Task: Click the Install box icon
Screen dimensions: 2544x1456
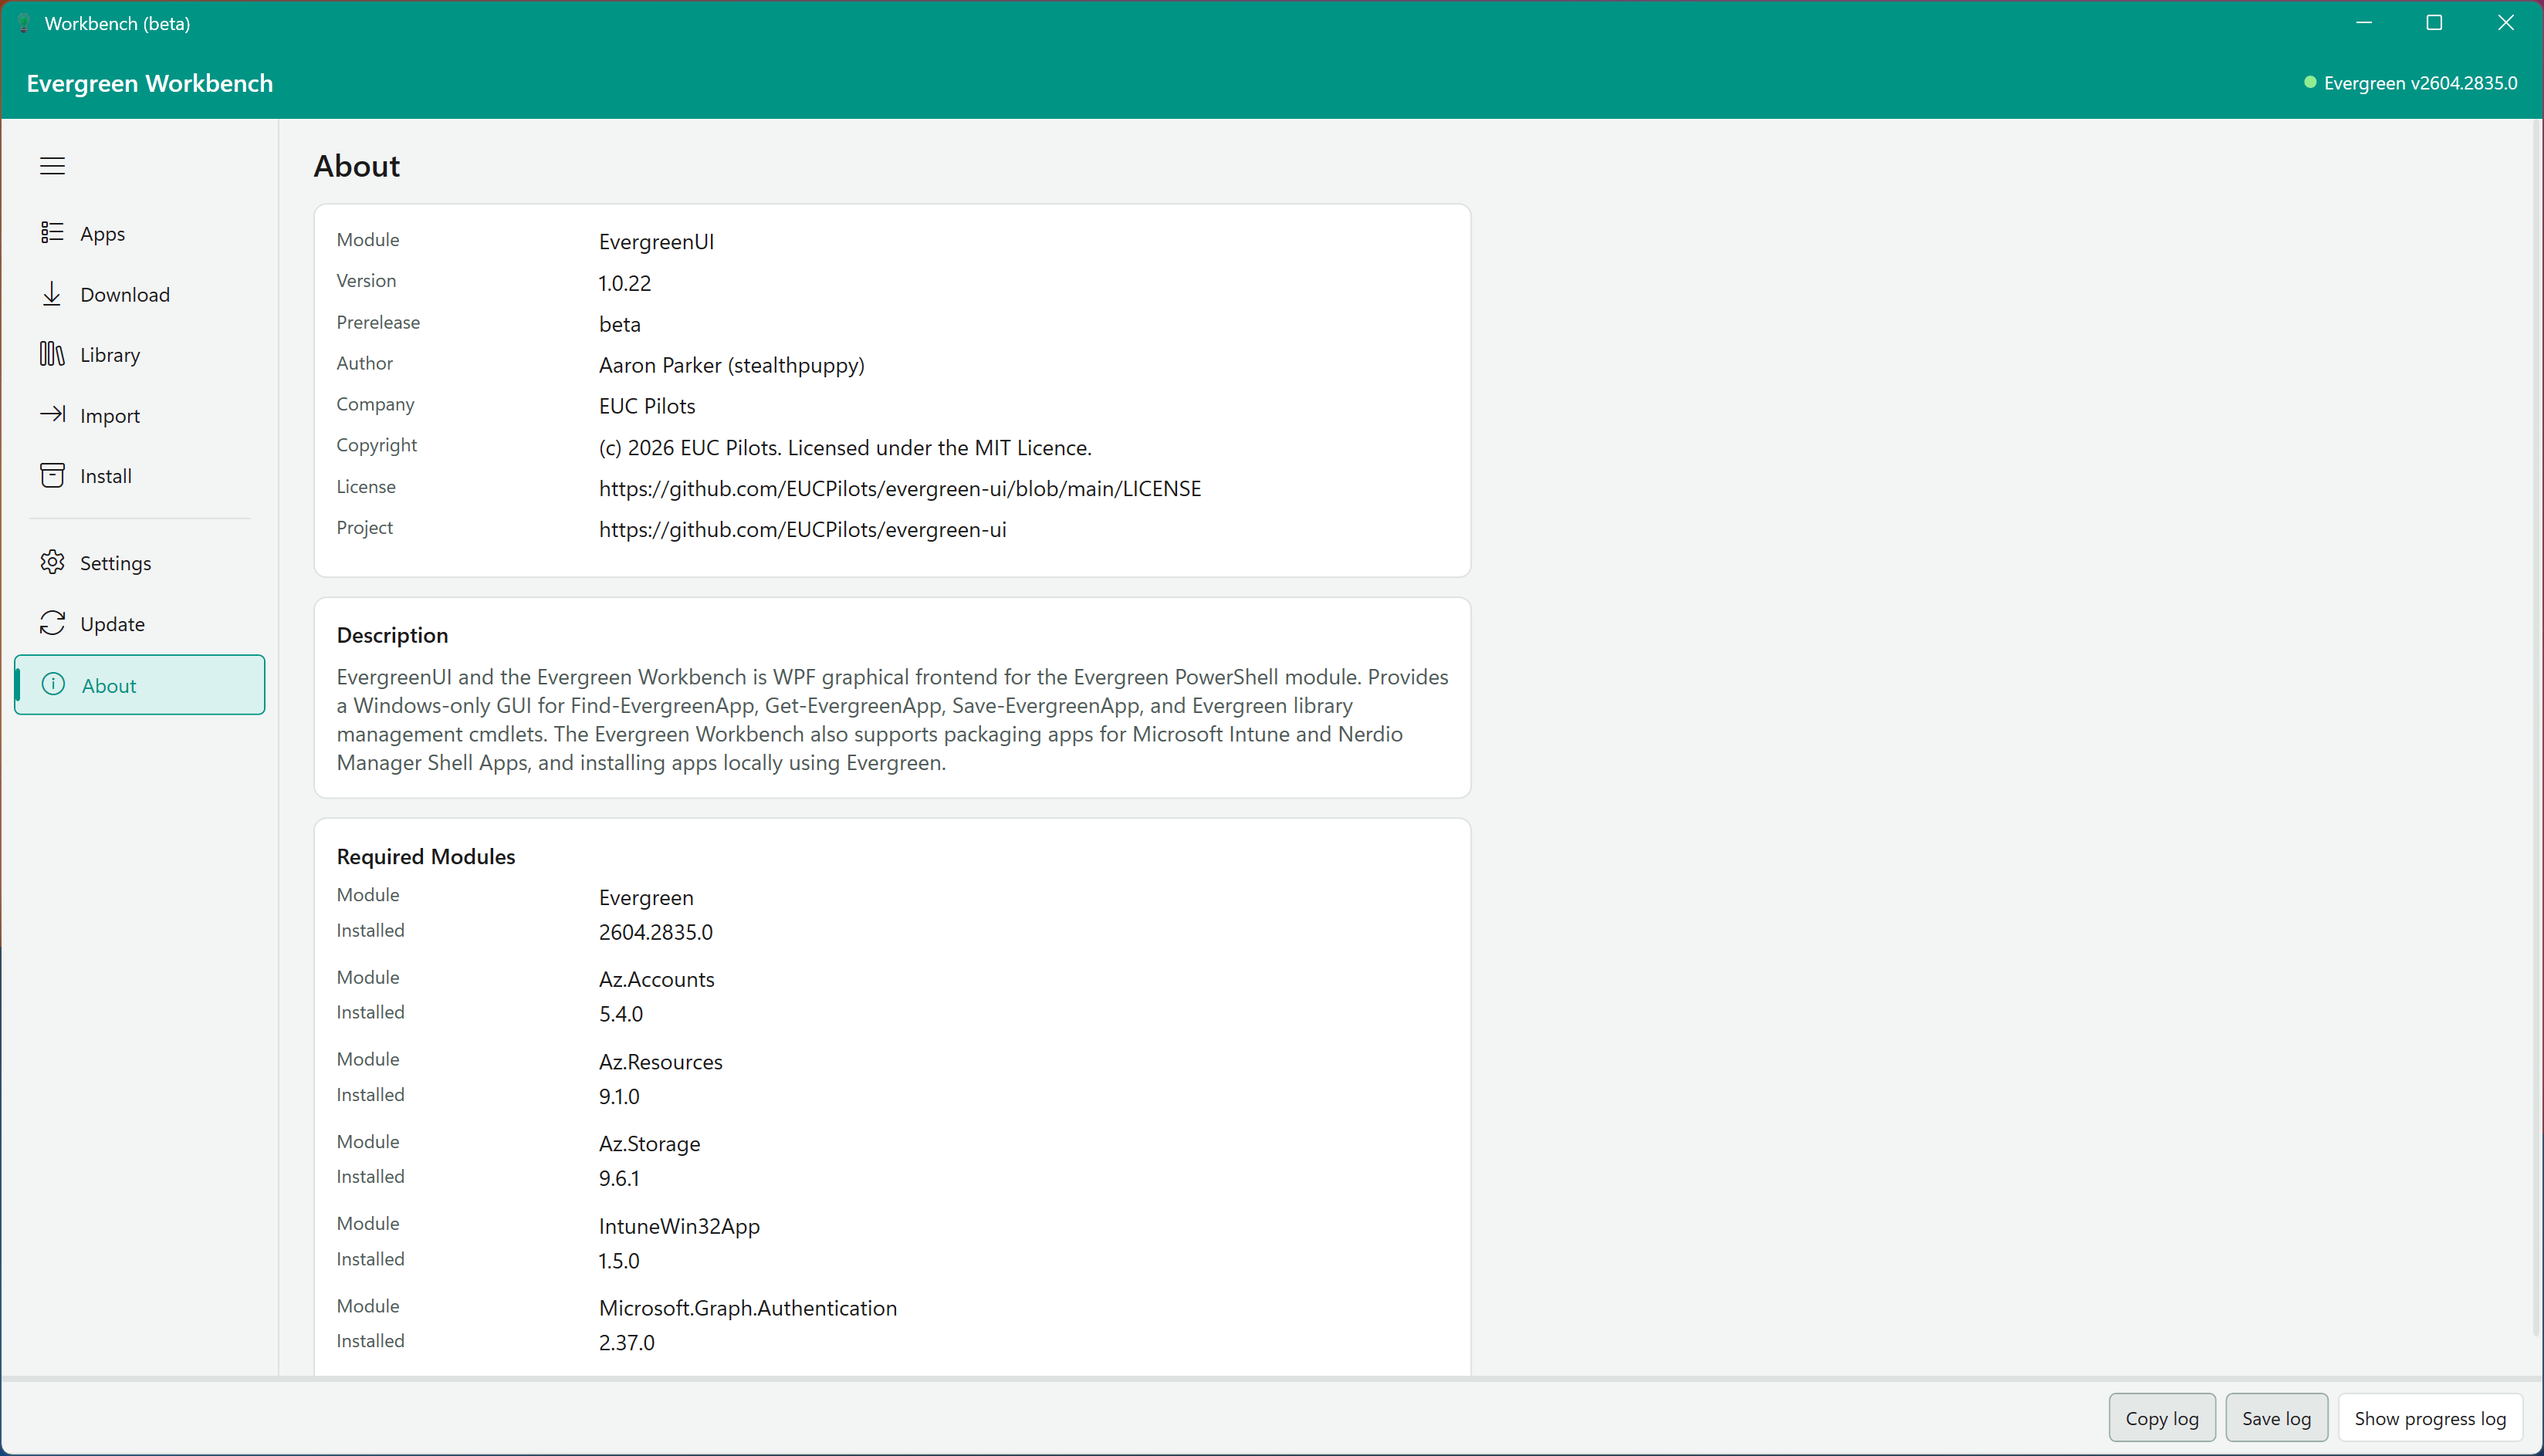Action: (x=52, y=475)
